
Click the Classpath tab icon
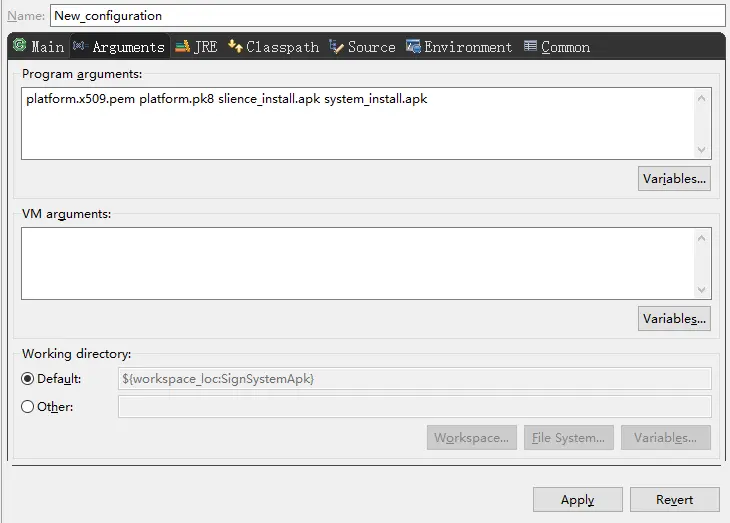click(x=235, y=46)
